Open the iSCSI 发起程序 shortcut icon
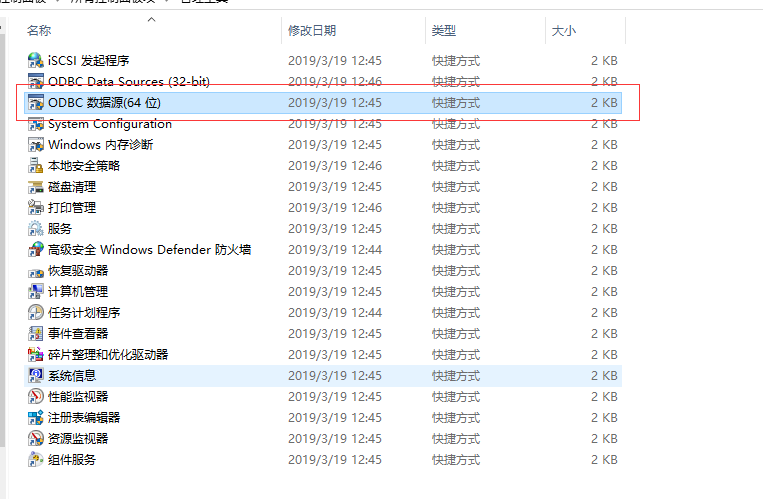 36,60
